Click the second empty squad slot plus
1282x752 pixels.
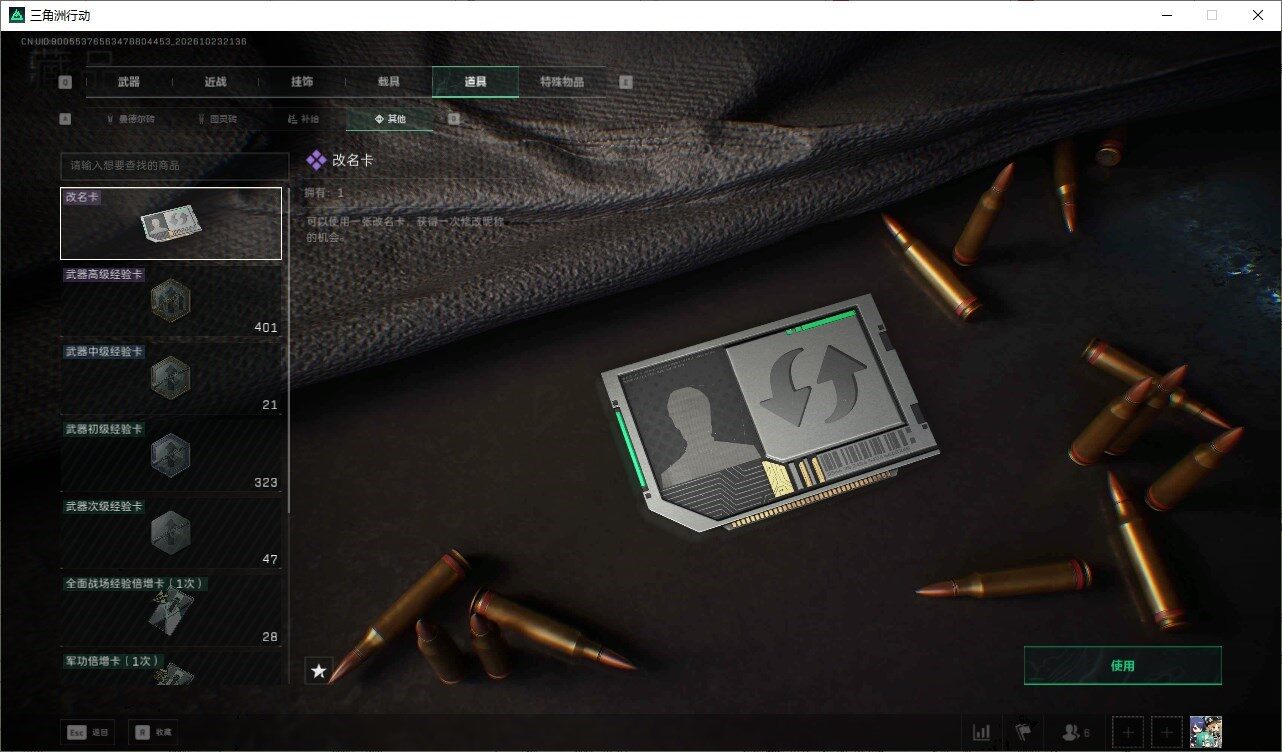[x=1166, y=732]
